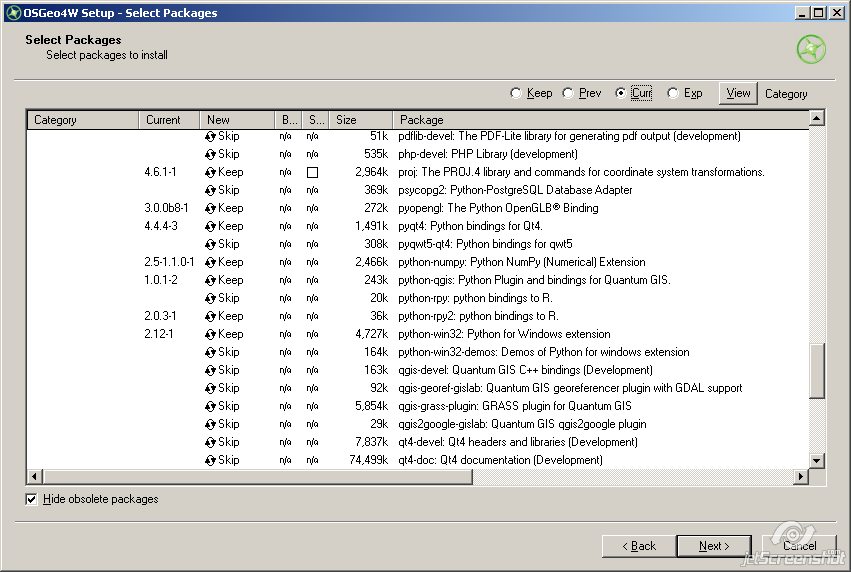
Task: Click version 2.0.3-1 for python-rpy2
Action: (x=160, y=316)
